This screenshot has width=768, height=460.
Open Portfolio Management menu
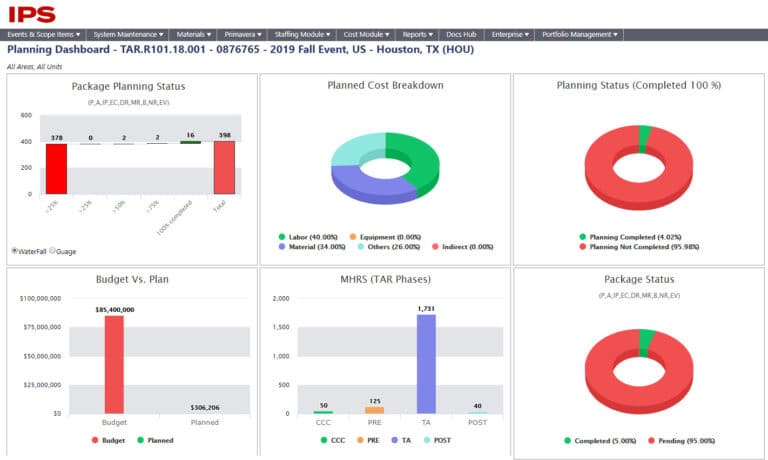pos(579,34)
